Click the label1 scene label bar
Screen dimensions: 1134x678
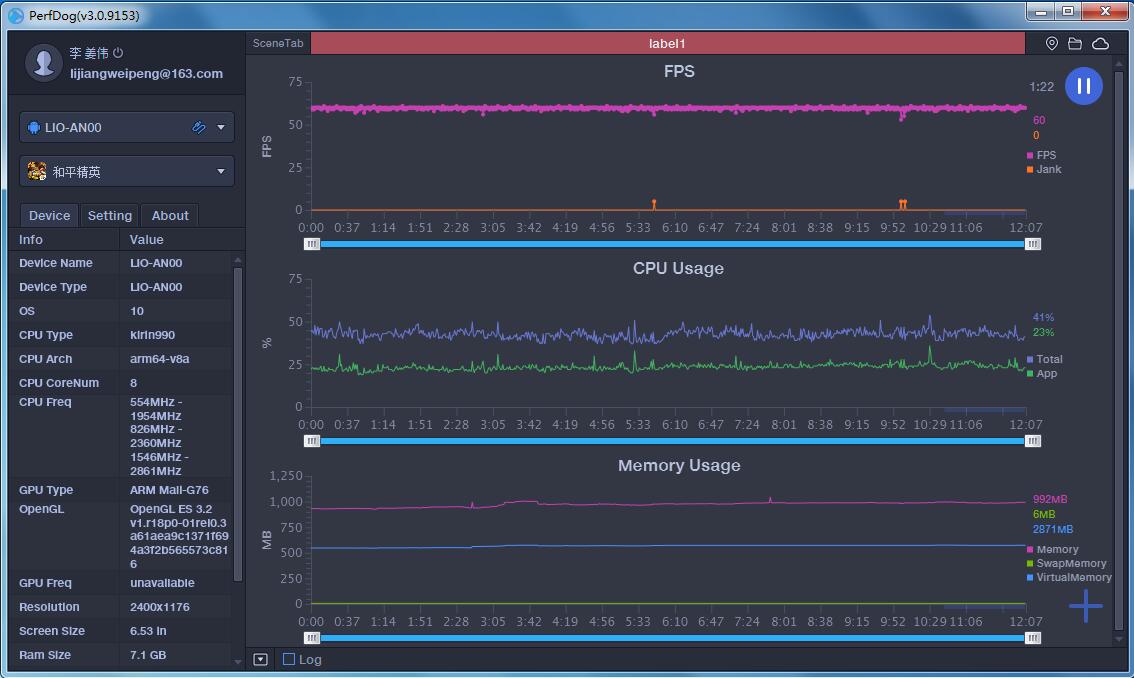[x=667, y=44]
